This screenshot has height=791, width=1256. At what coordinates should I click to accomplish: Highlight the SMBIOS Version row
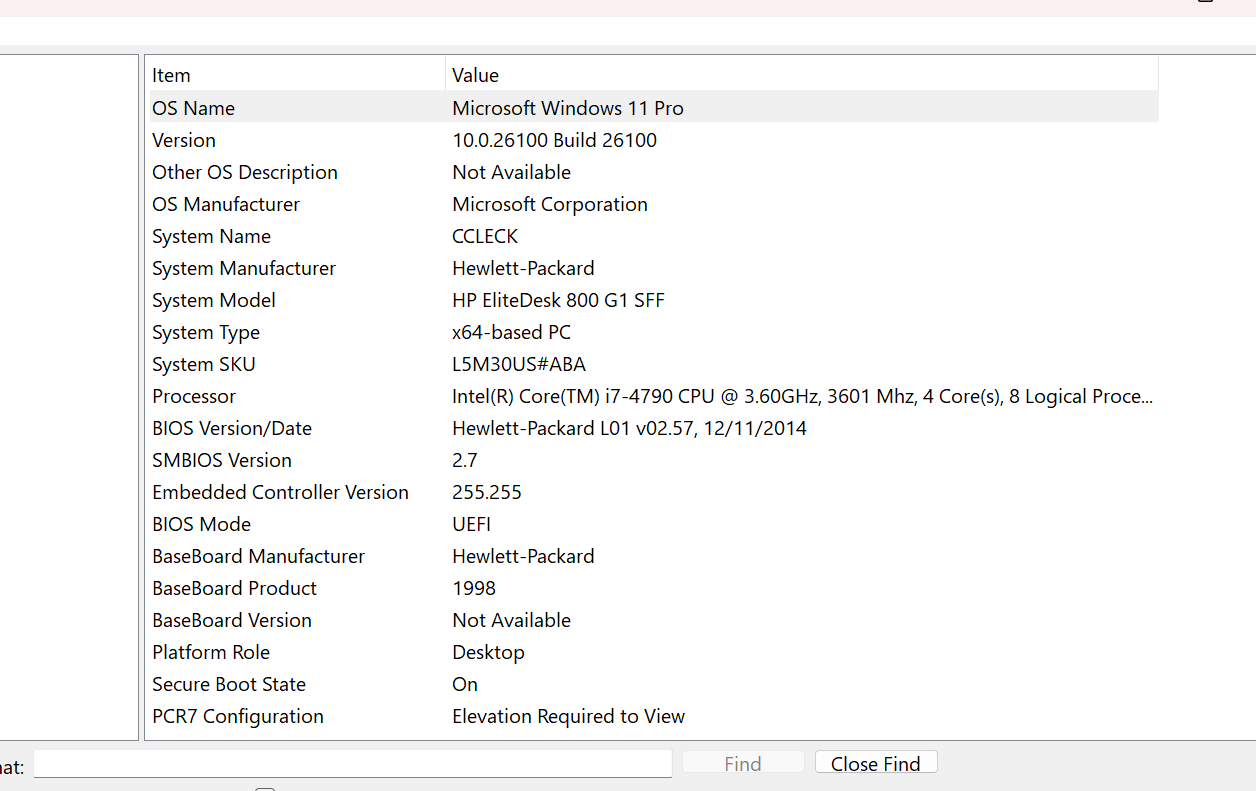[x=222, y=460]
